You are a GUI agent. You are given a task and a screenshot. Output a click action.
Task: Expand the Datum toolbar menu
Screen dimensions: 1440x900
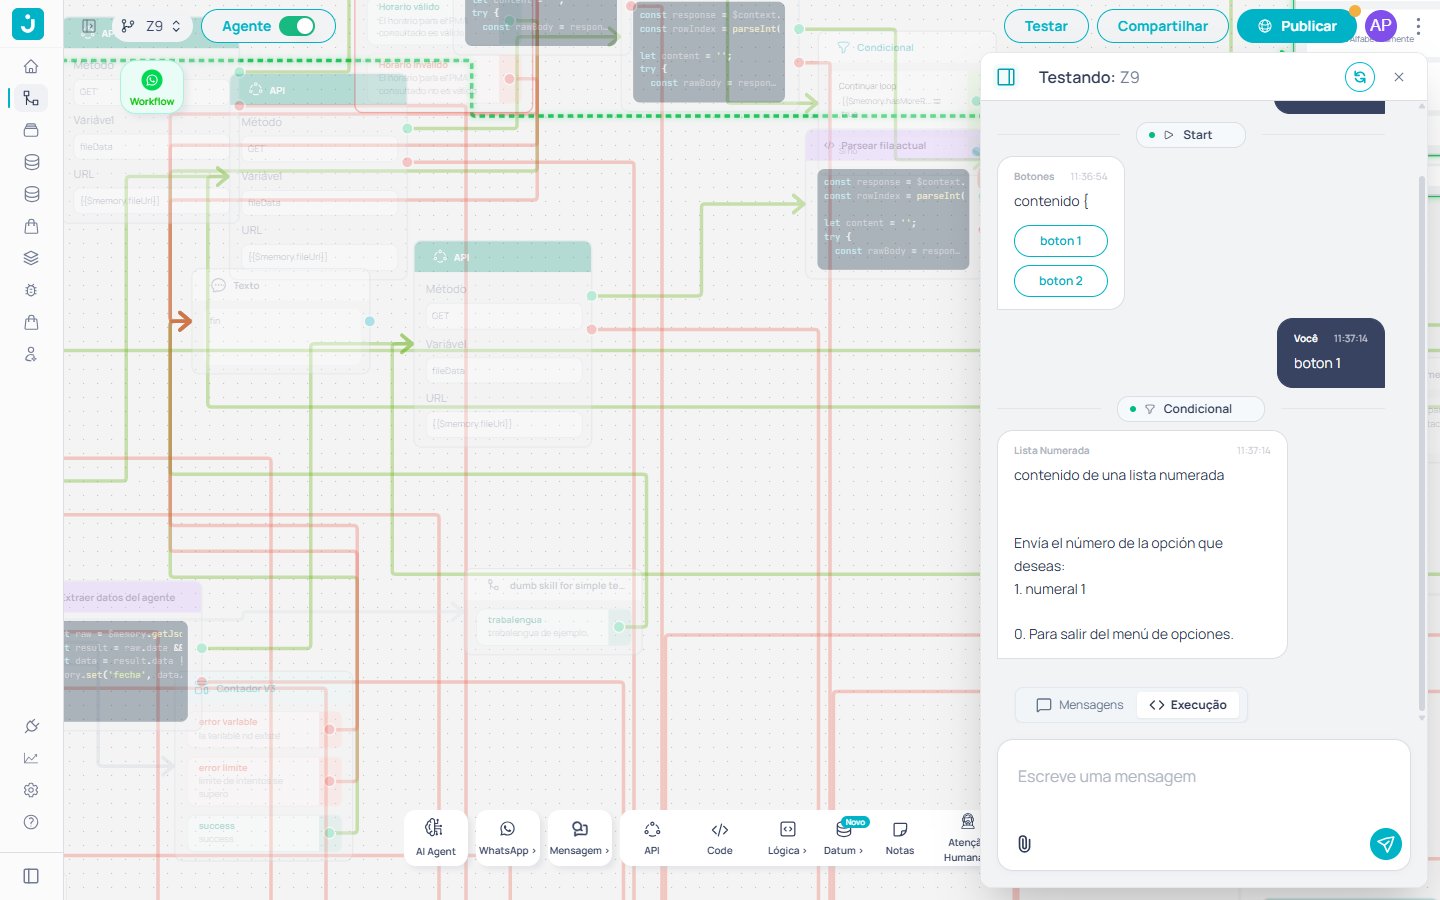point(843,838)
